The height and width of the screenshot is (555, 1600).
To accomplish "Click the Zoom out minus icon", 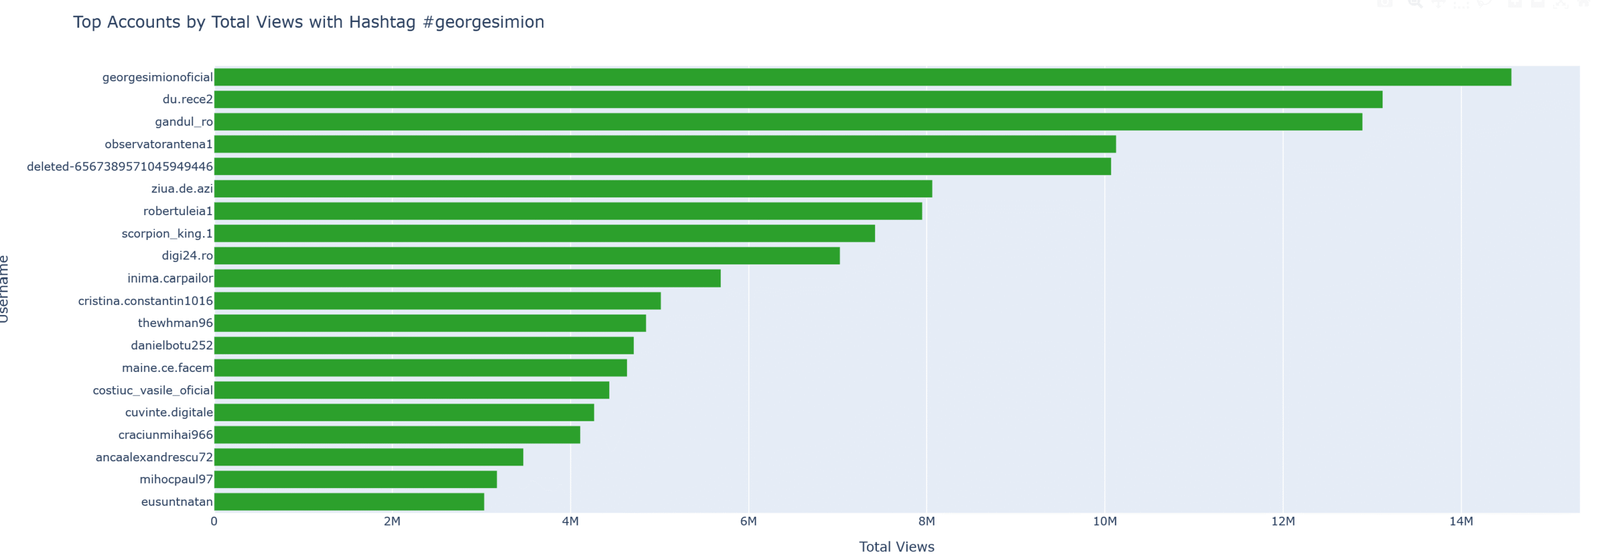I will pos(1537,3).
